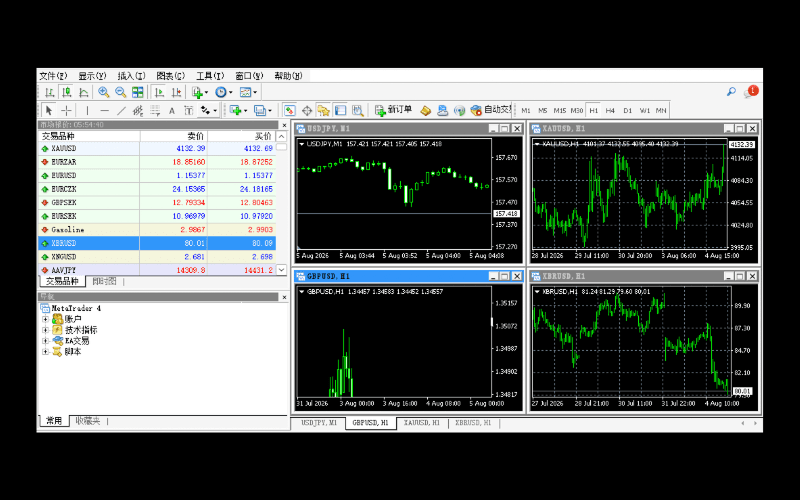
Task: Open the 工具 menu
Action: coord(210,76)
